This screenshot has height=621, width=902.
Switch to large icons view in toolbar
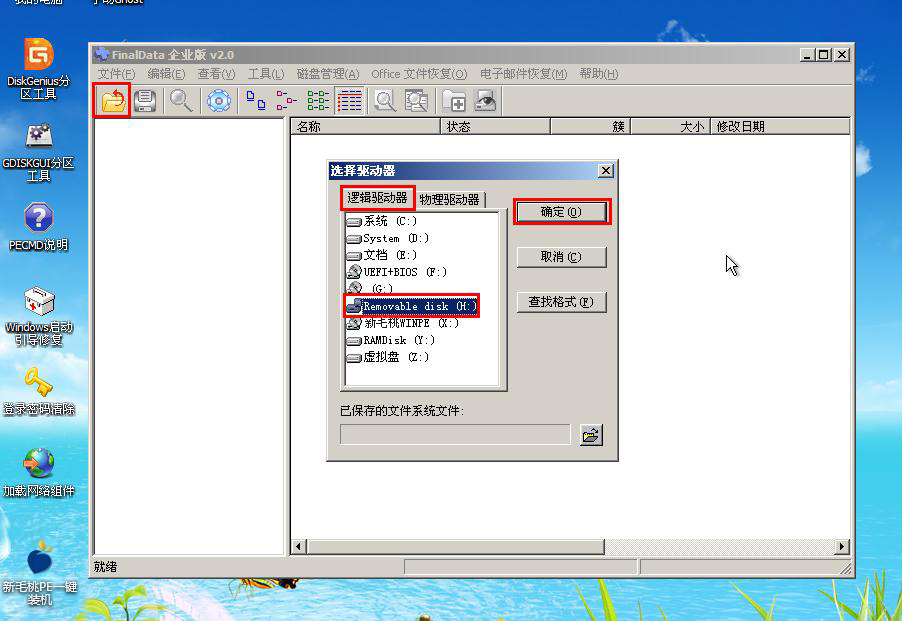[x=255, y=101]
